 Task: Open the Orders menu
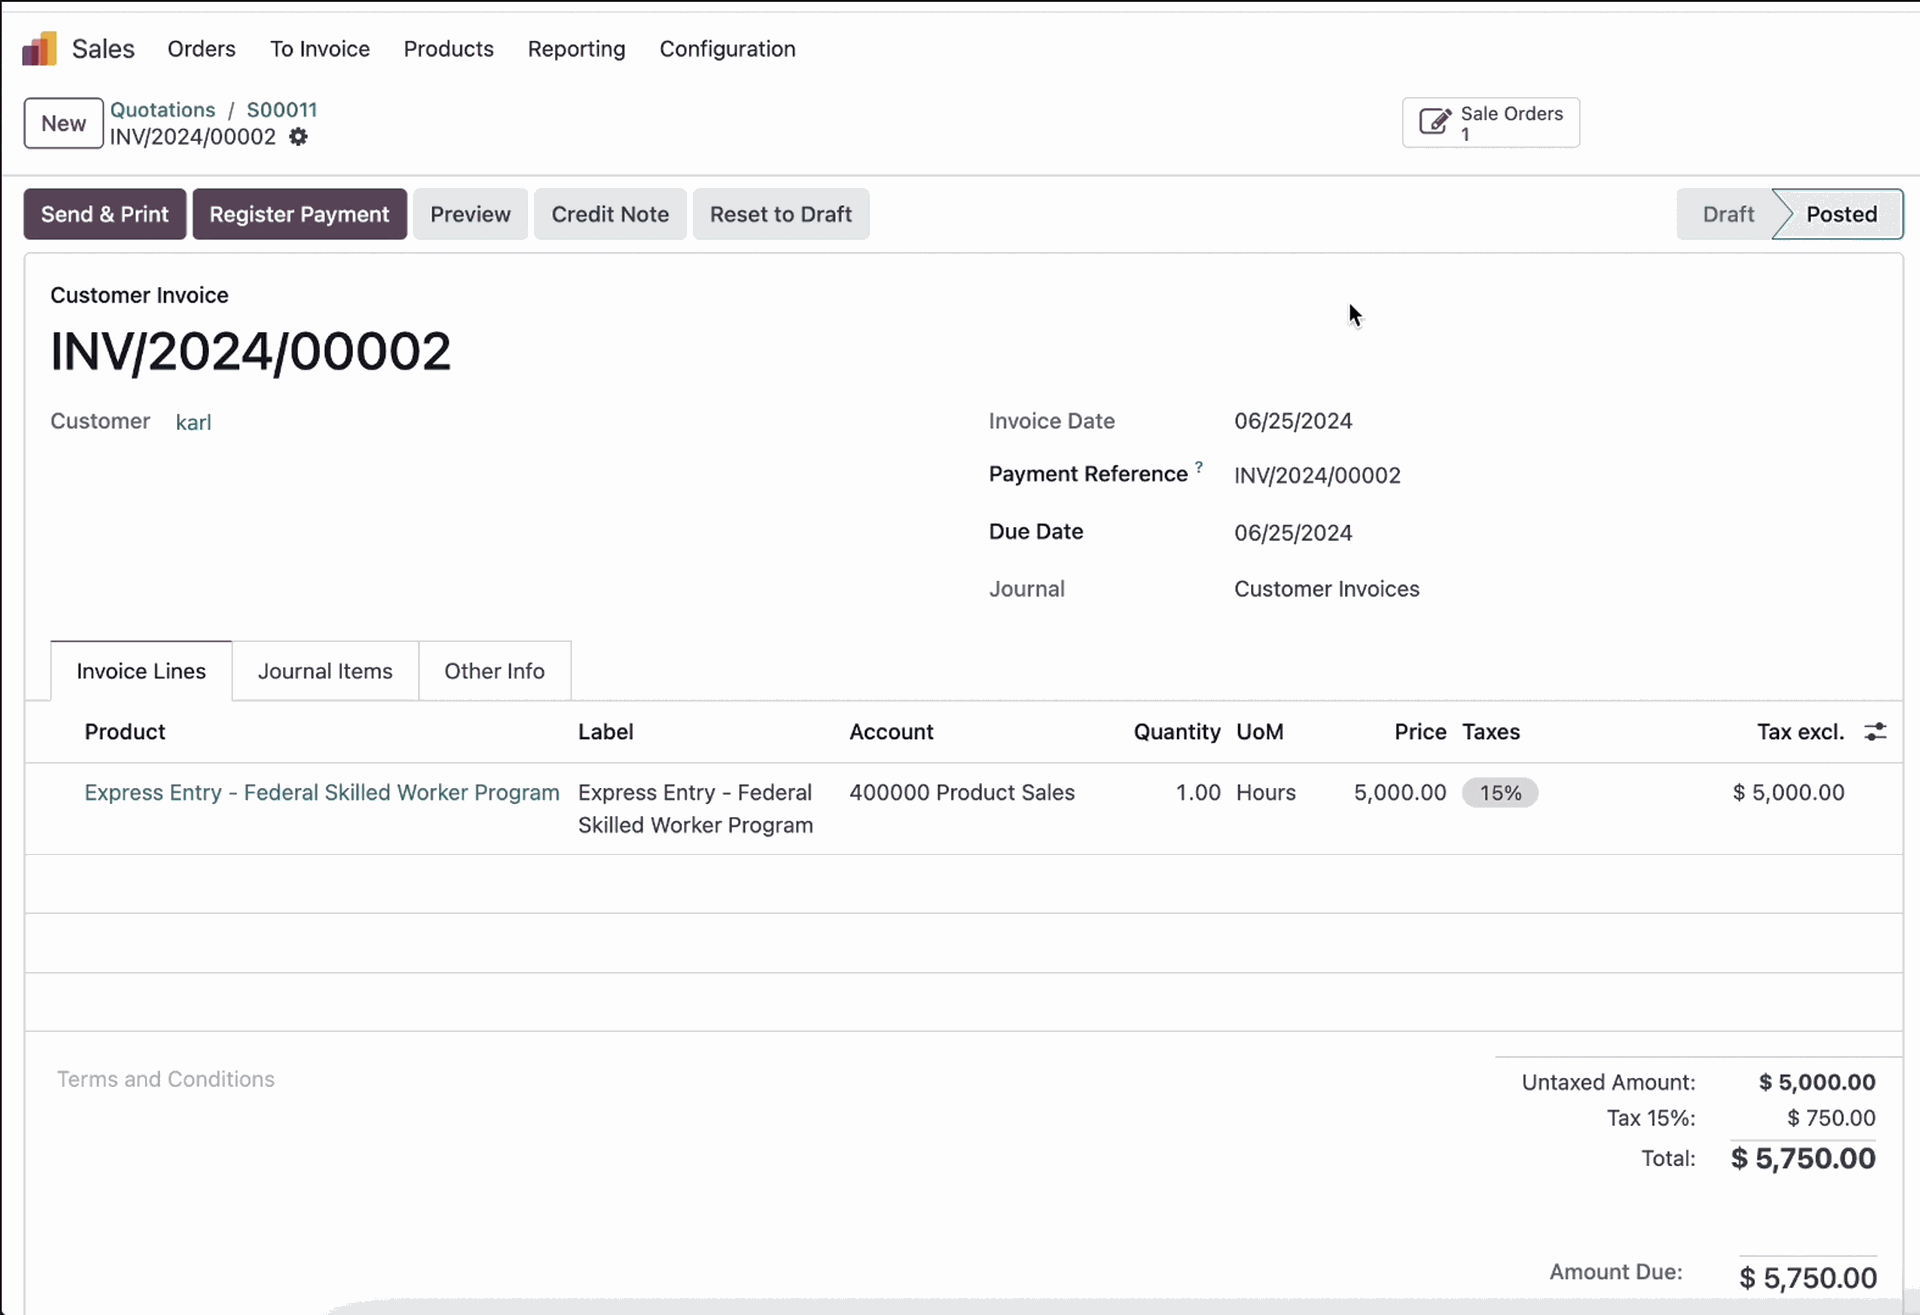(201, 49)
